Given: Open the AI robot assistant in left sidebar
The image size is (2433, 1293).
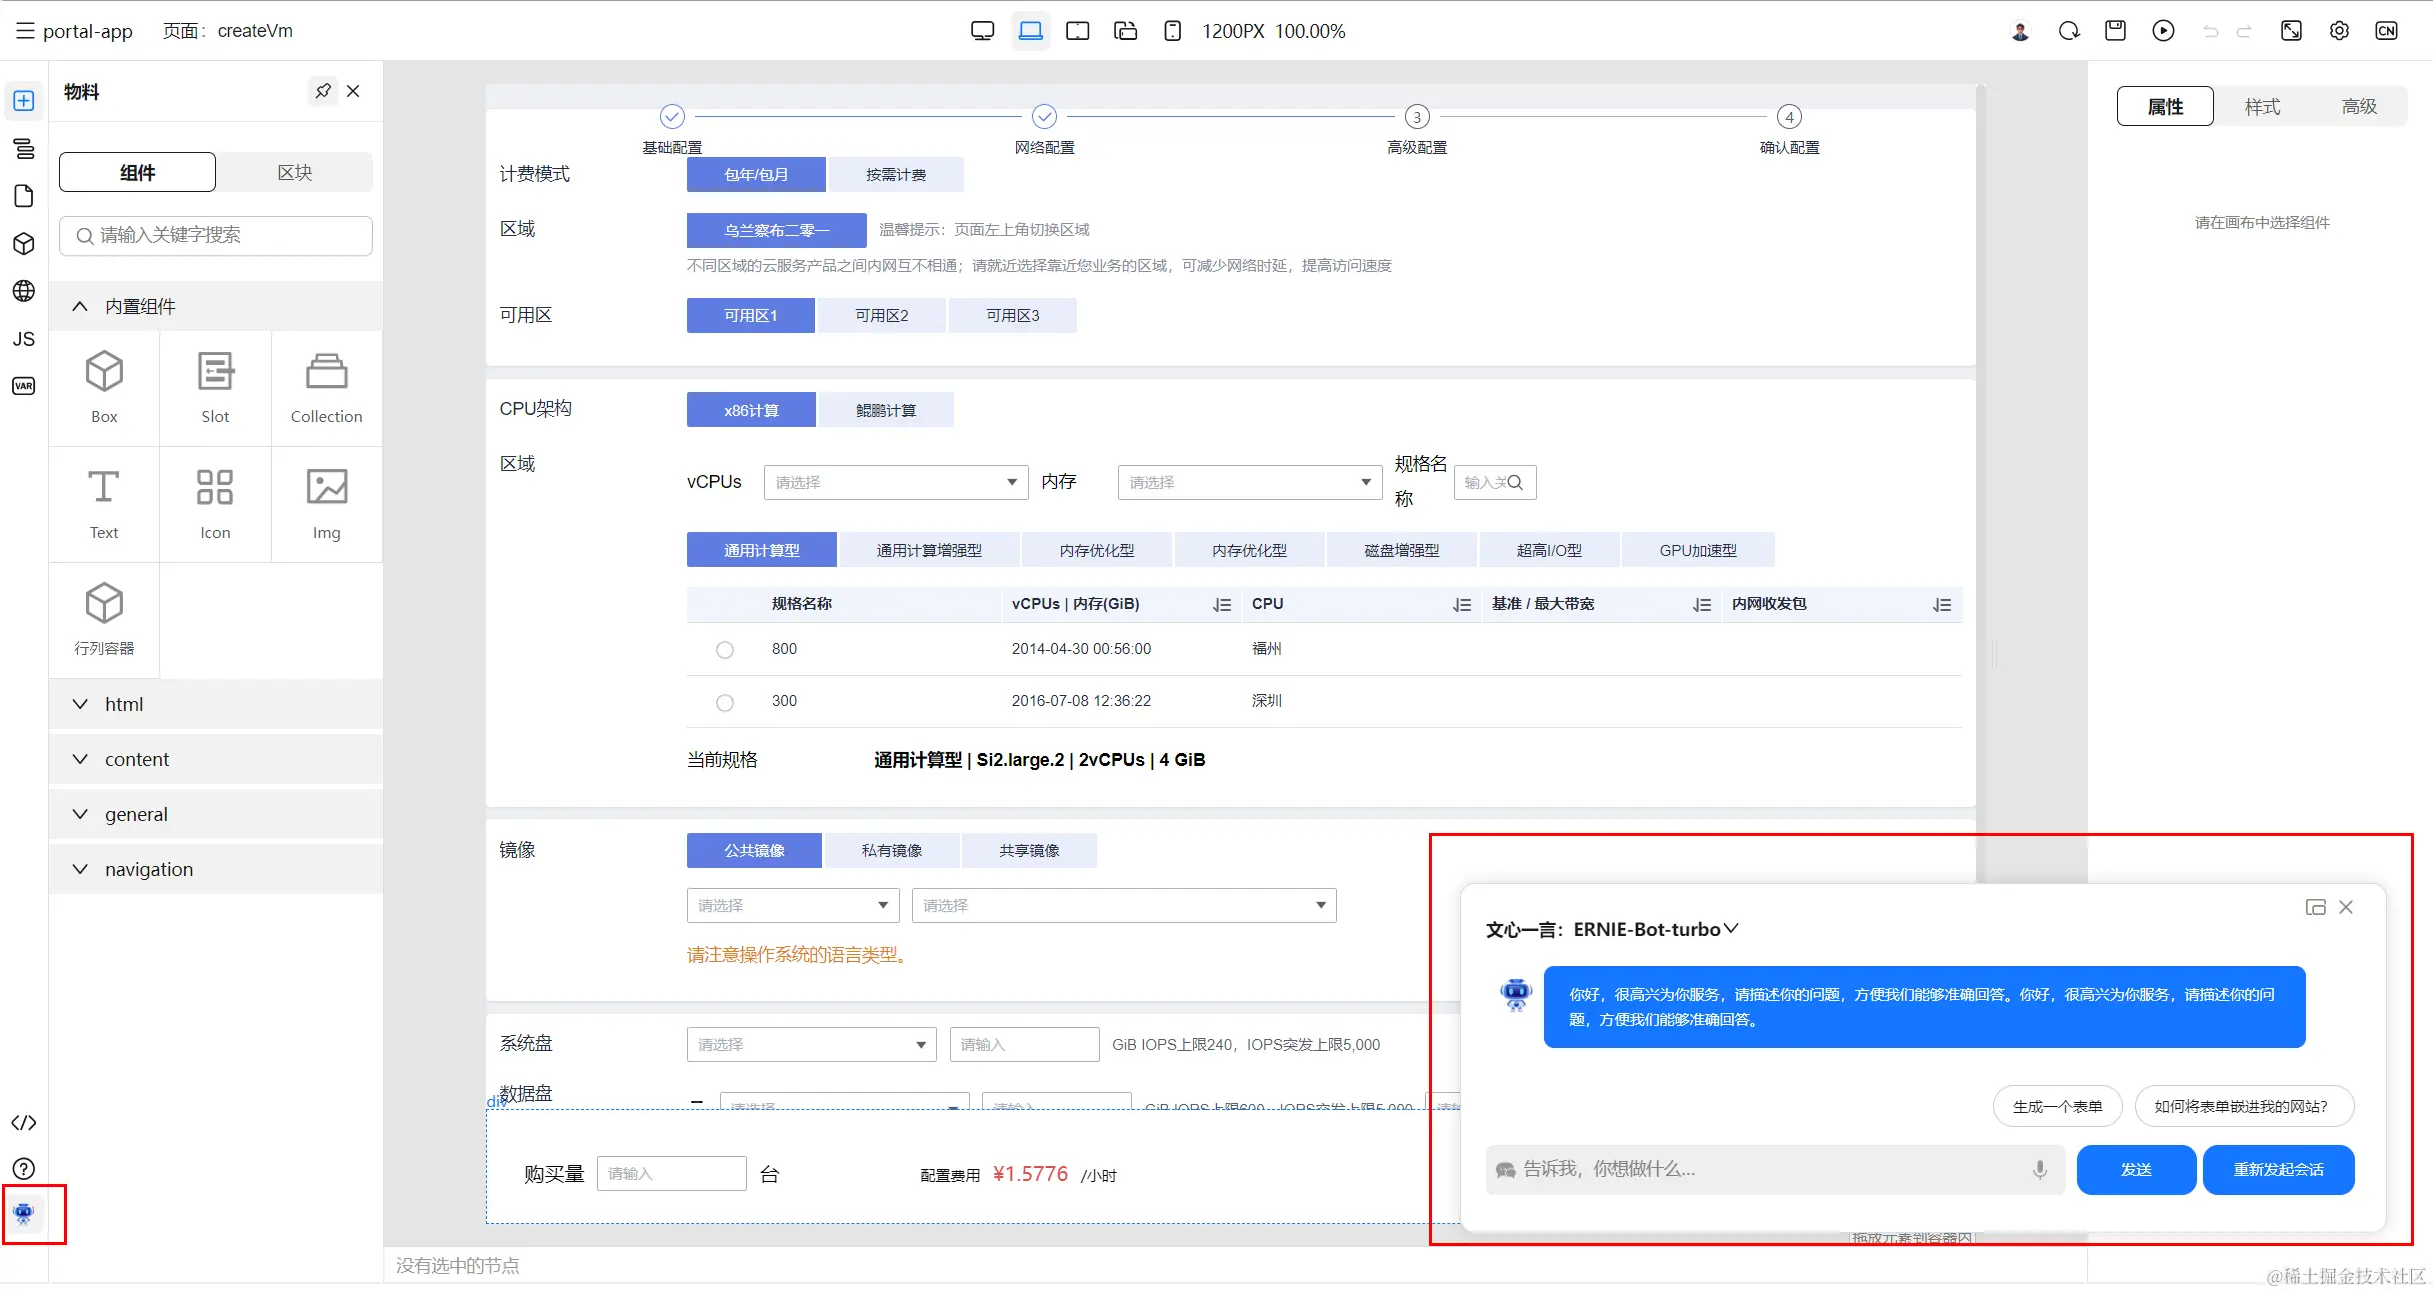Looking at the screenshot, I should [x=24, y=1213].
